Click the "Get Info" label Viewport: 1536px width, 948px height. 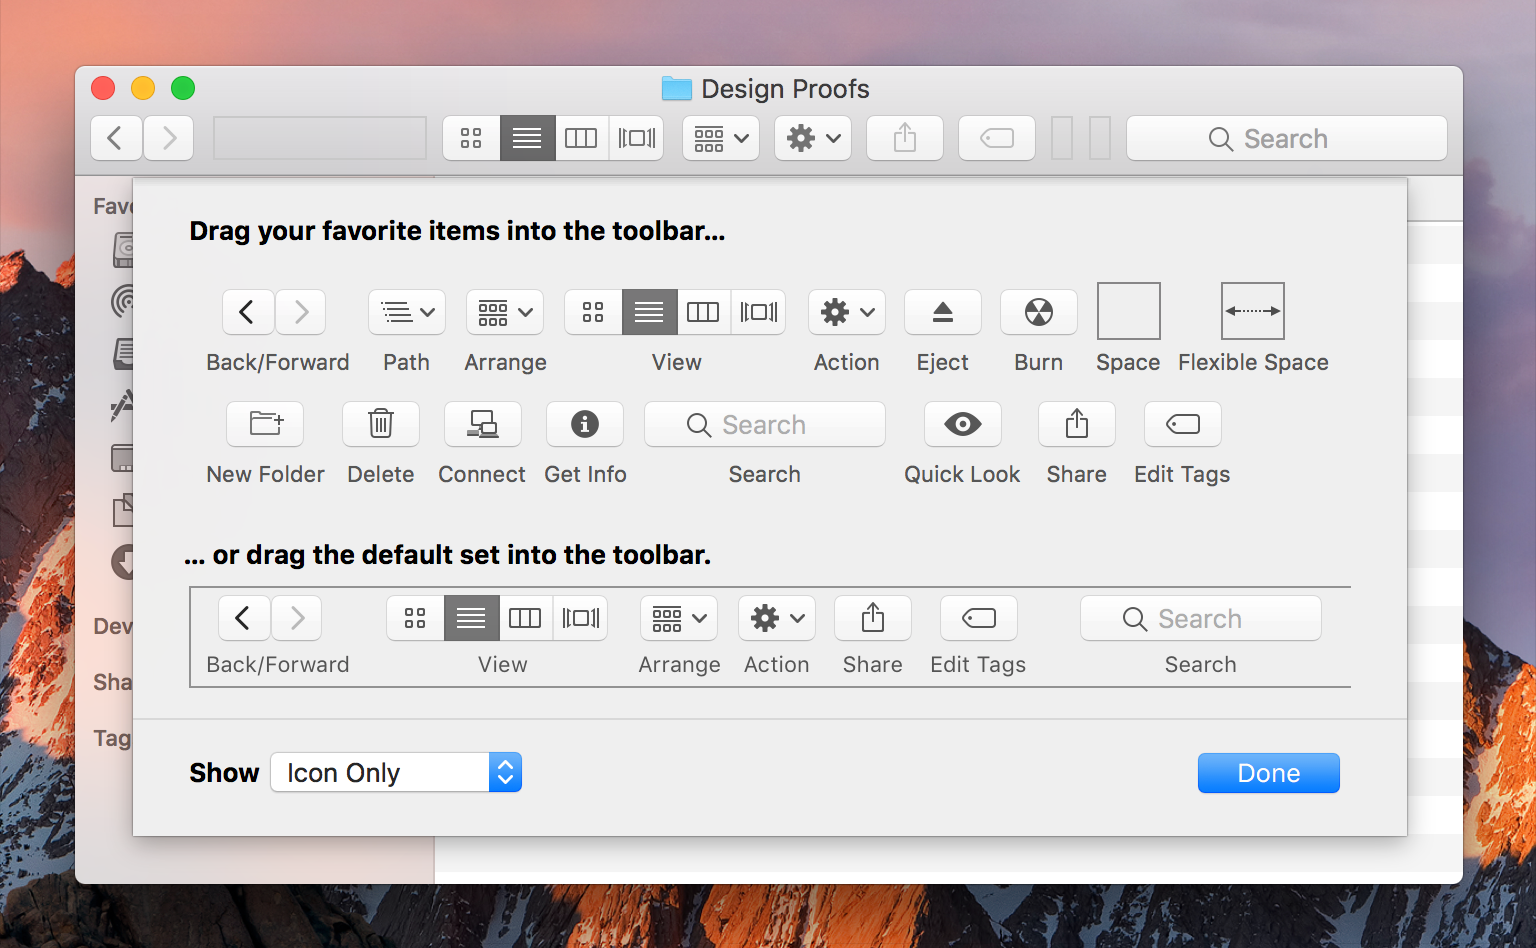pos(585,474)
